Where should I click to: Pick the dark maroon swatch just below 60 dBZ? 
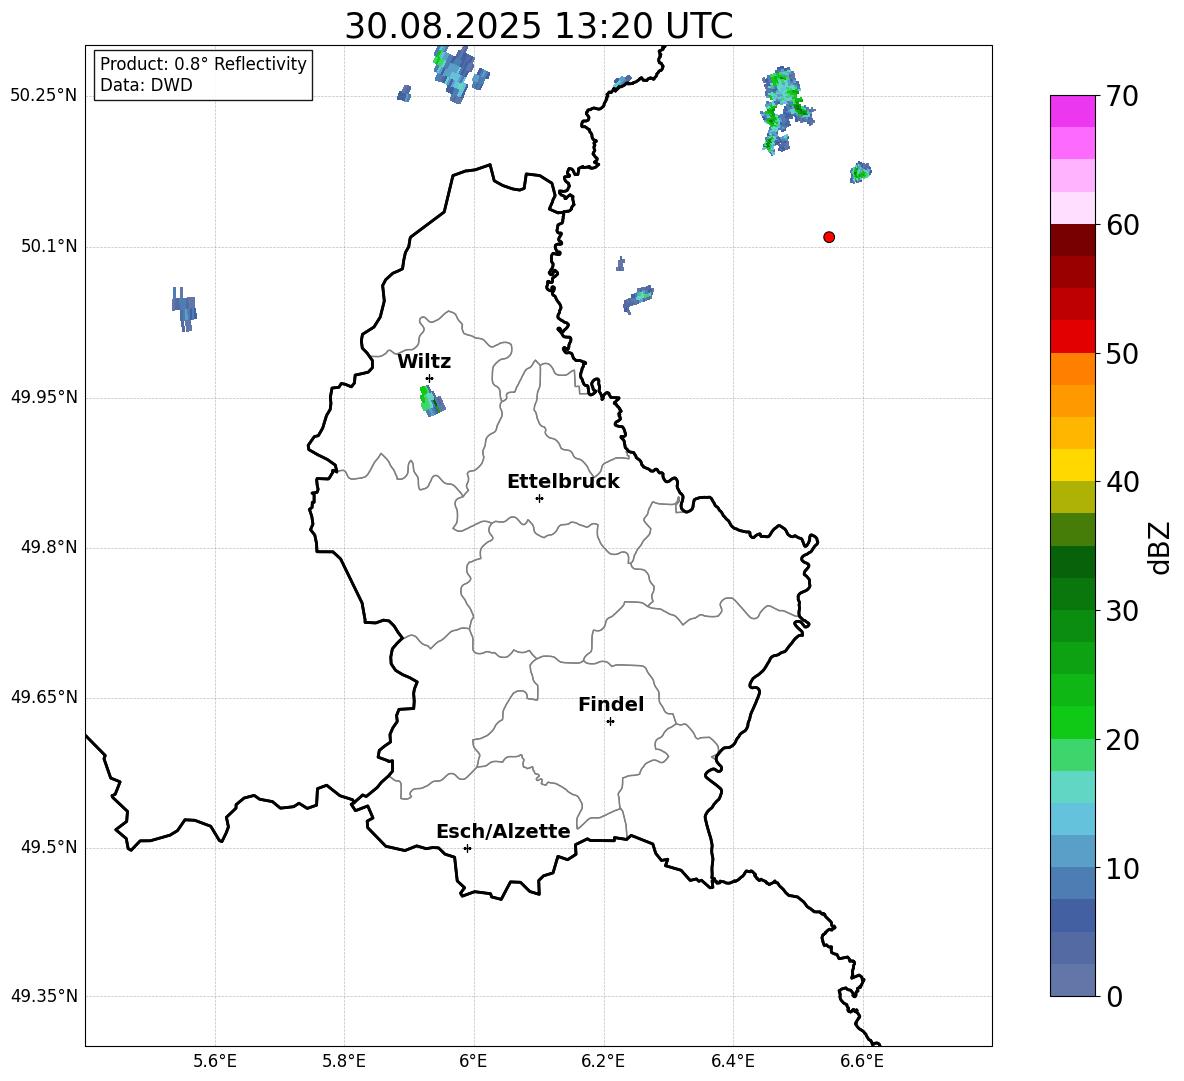1072,240
